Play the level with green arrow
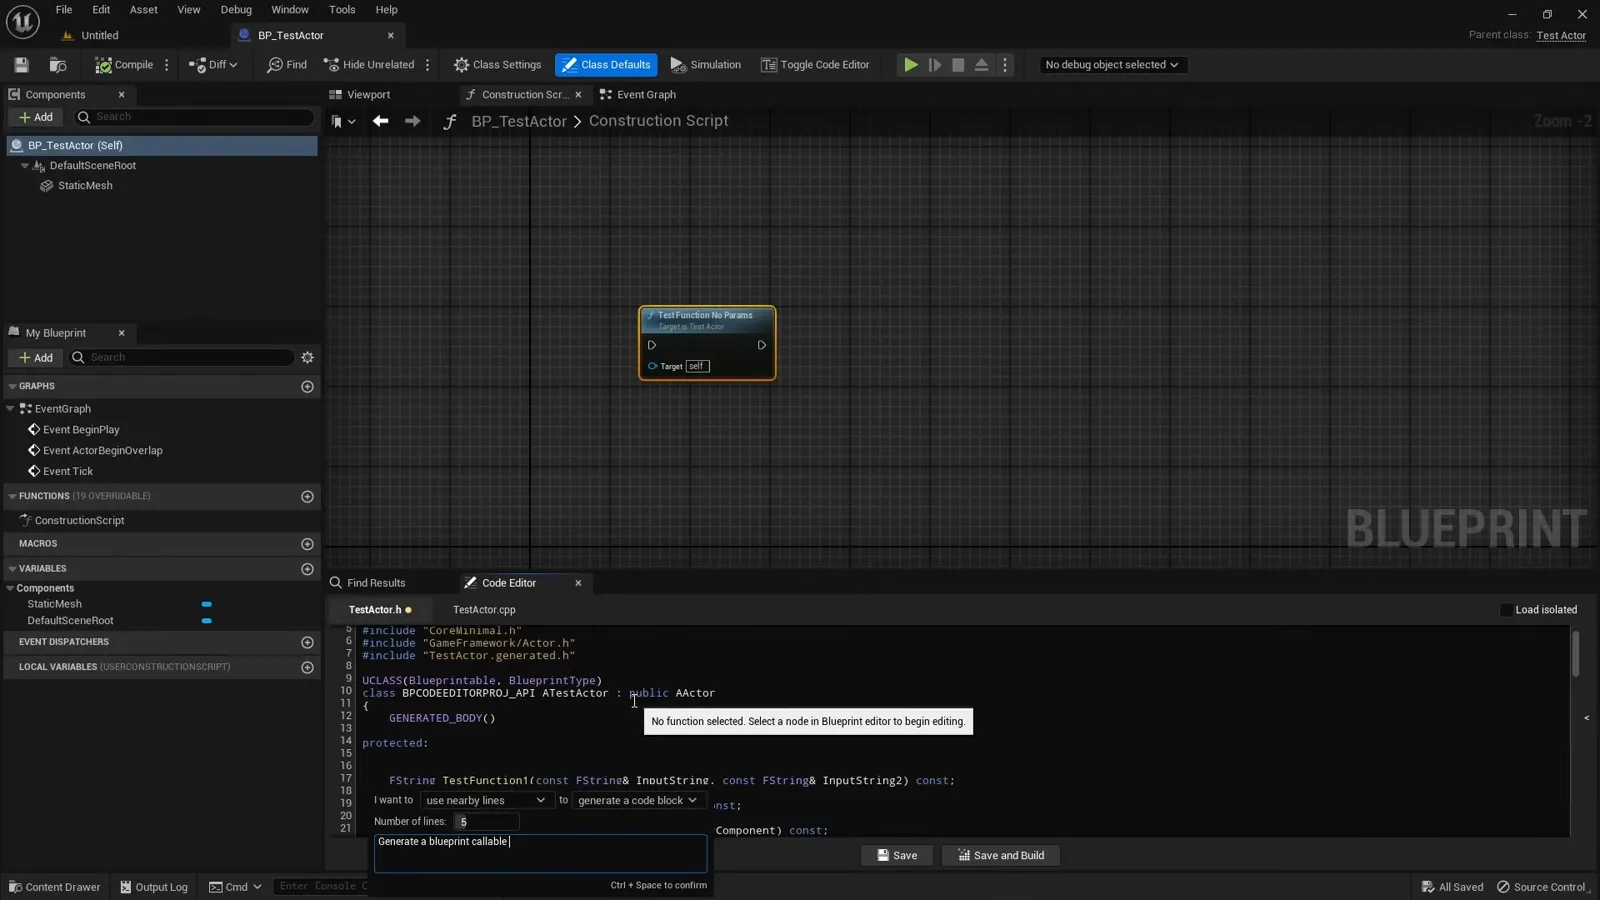Image resolution: width=1600 pixels, height=900 pixels. coord(911,65)
